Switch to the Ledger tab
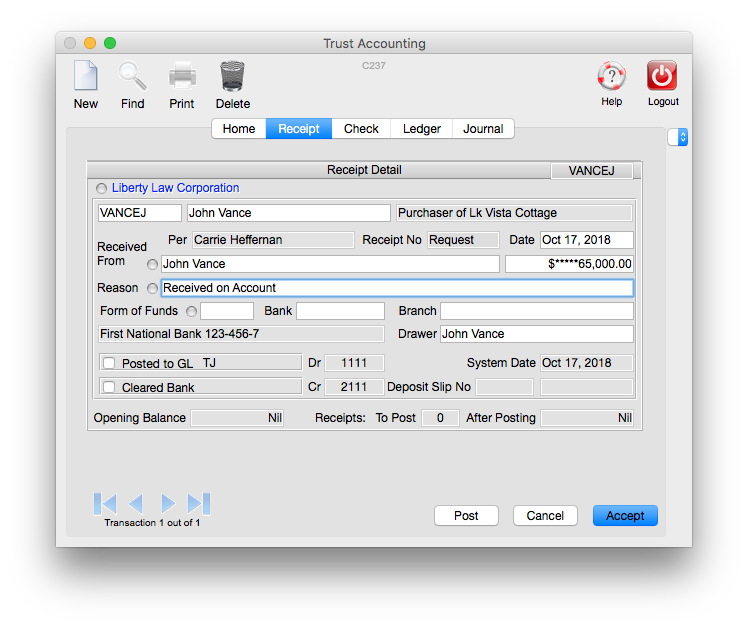 [421, 129]
